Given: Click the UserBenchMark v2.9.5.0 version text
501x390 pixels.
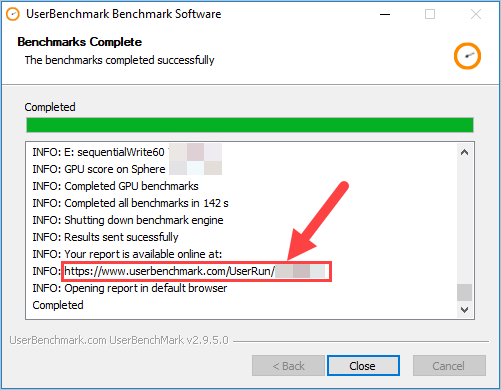Looking at the screenshot, I should click(x=119, y=340).
